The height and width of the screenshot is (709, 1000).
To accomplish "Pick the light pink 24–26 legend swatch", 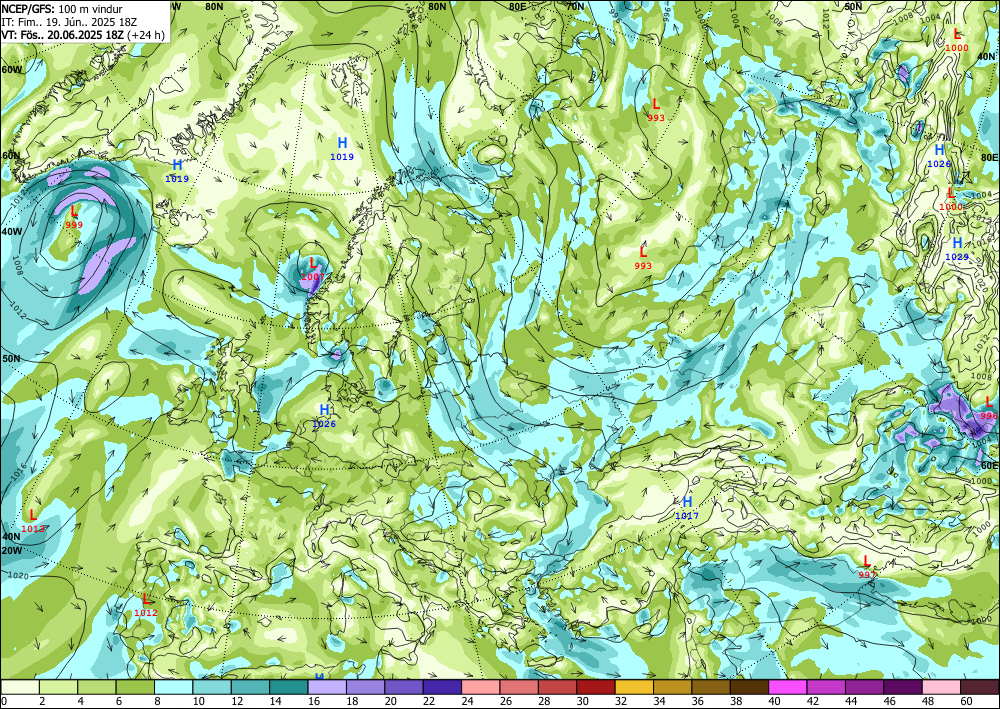I will click(480, 687).
